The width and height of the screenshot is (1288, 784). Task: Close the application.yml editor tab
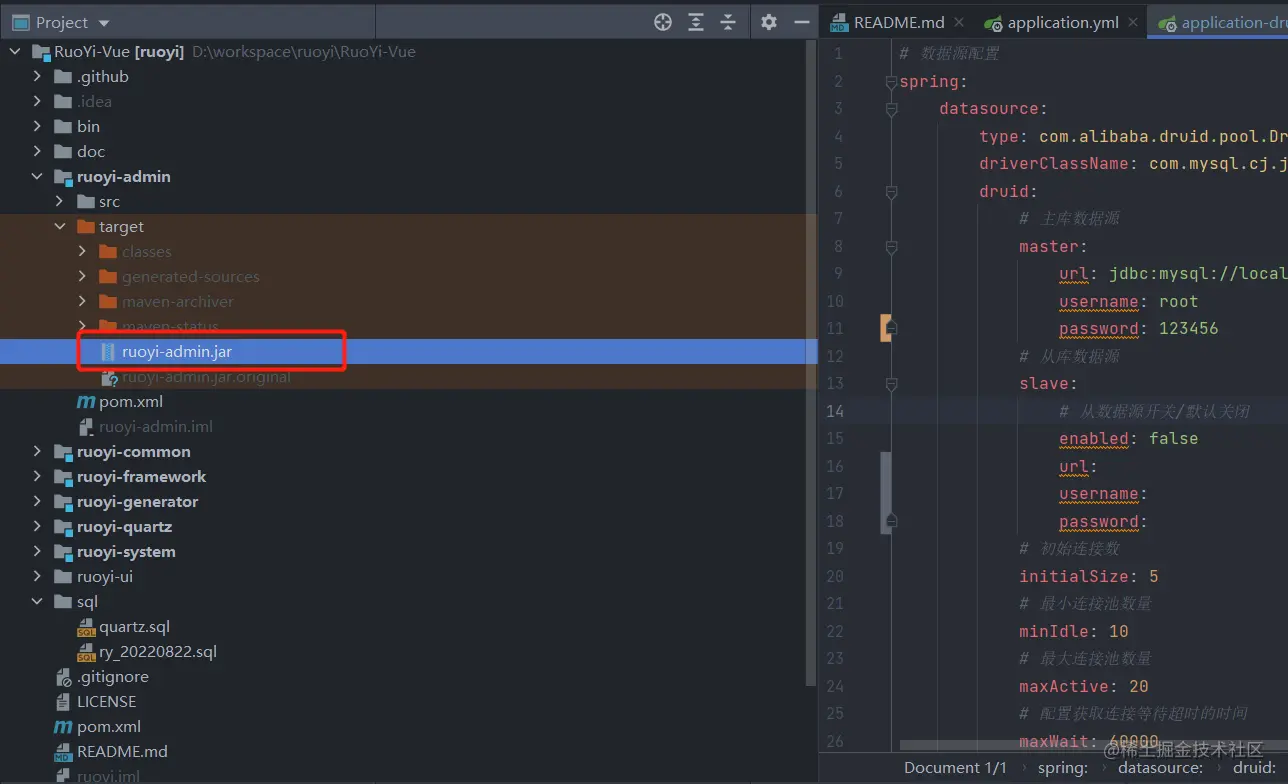pos(1133,22)
